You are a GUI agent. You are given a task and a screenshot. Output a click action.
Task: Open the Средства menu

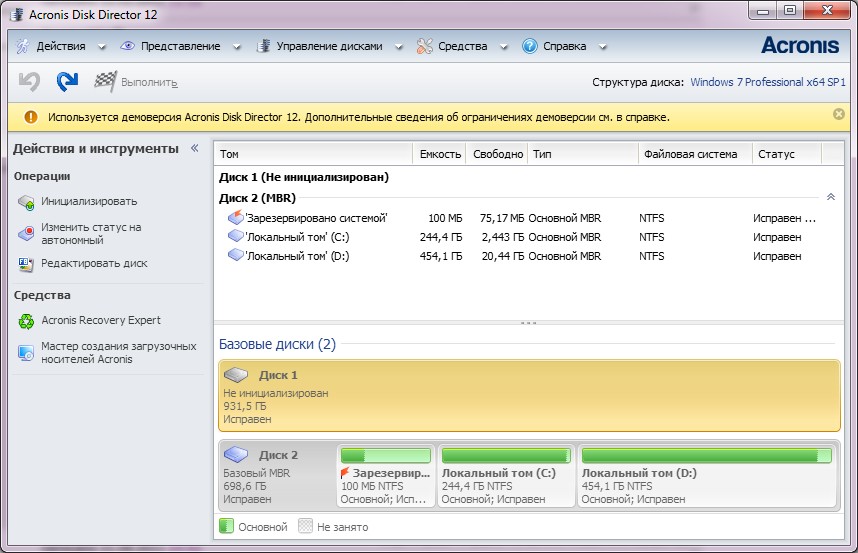pos(462,46)
